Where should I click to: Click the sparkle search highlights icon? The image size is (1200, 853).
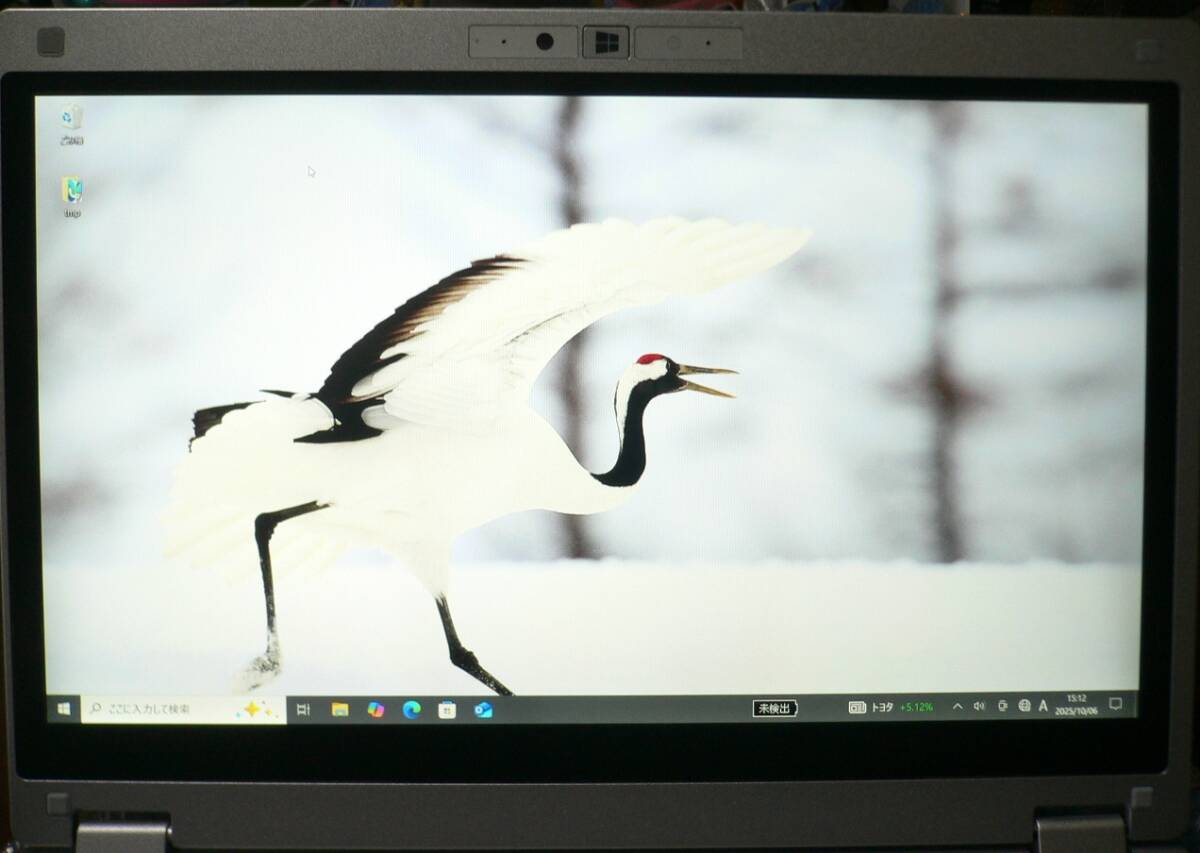tap(257, 708)
